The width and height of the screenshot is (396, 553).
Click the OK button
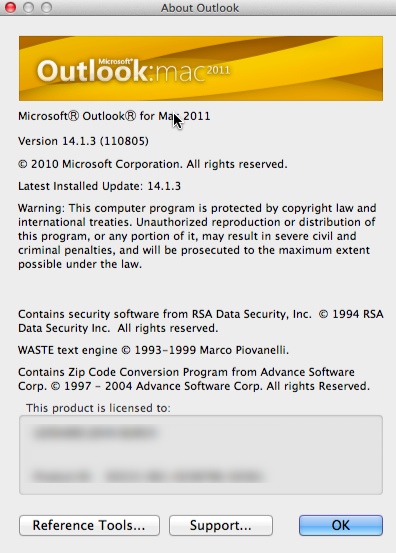[x=341, y=525]
